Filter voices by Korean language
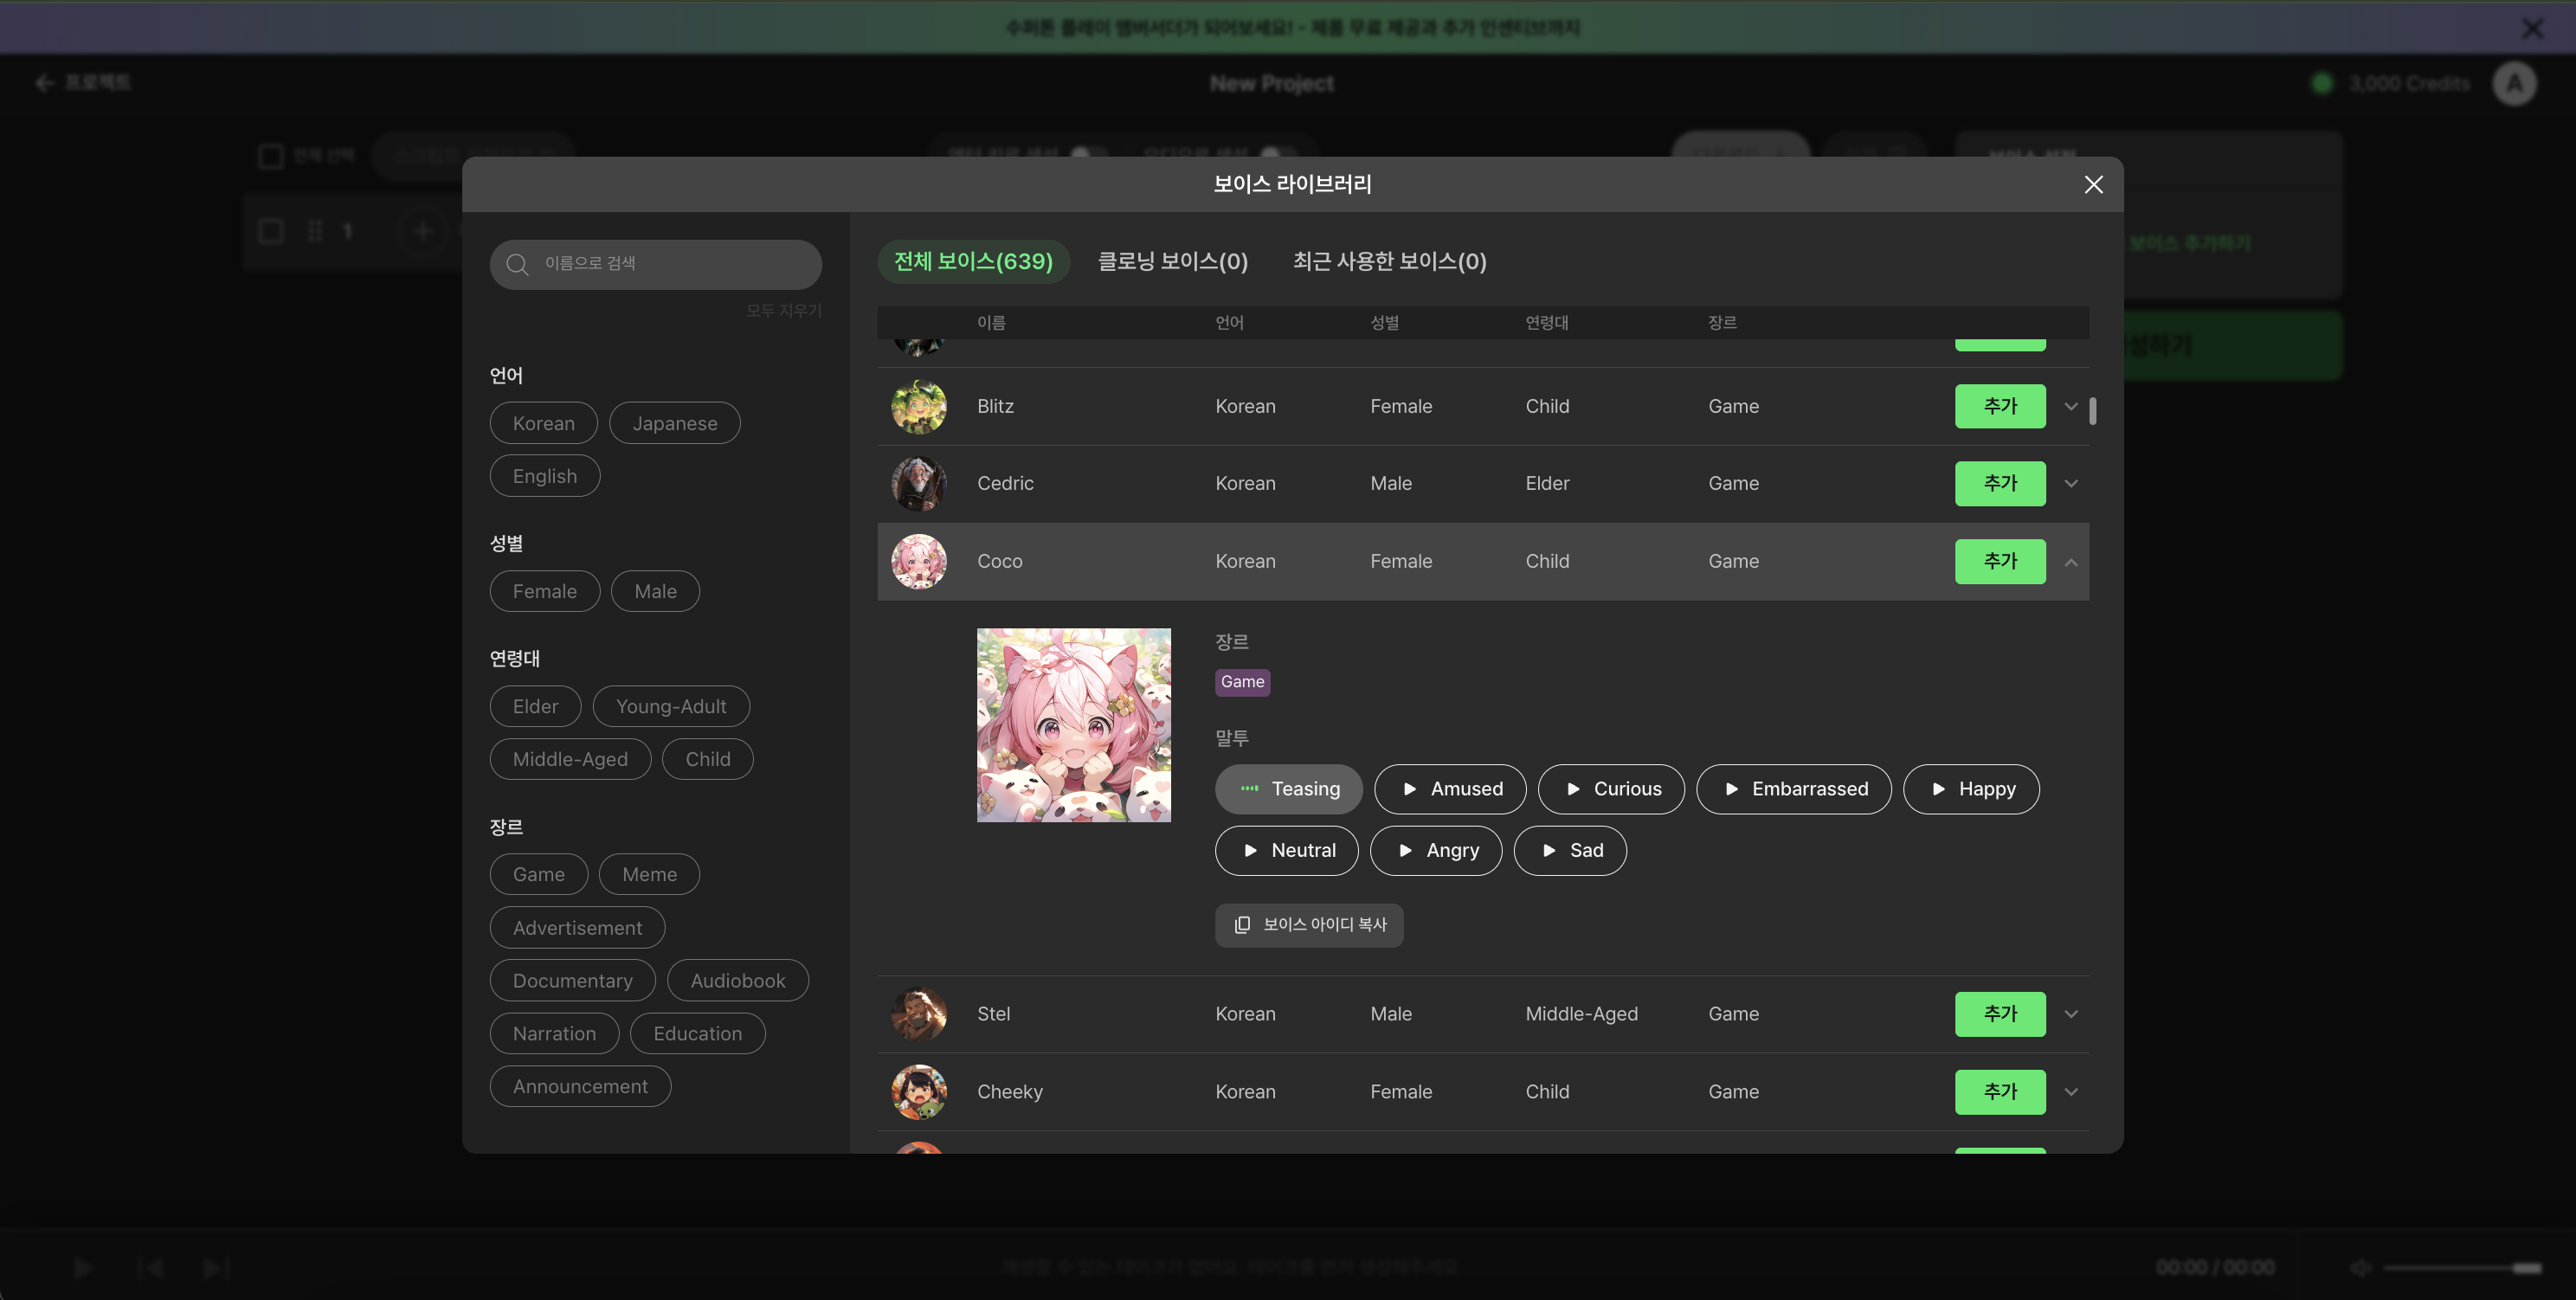The width and height of the screenshot is (2576, 1300). click(544, 423)
